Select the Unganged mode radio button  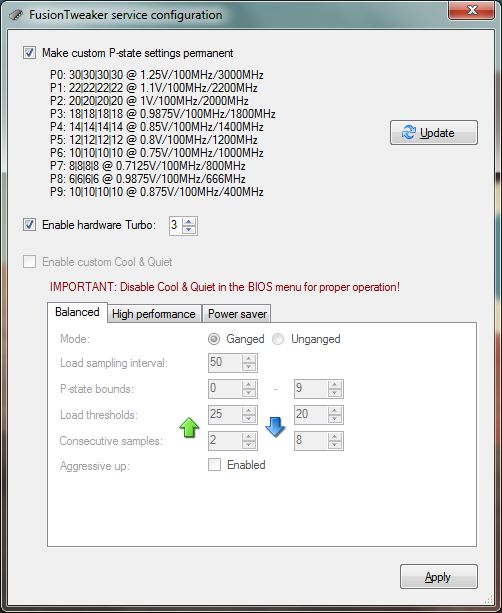point(278,339)
